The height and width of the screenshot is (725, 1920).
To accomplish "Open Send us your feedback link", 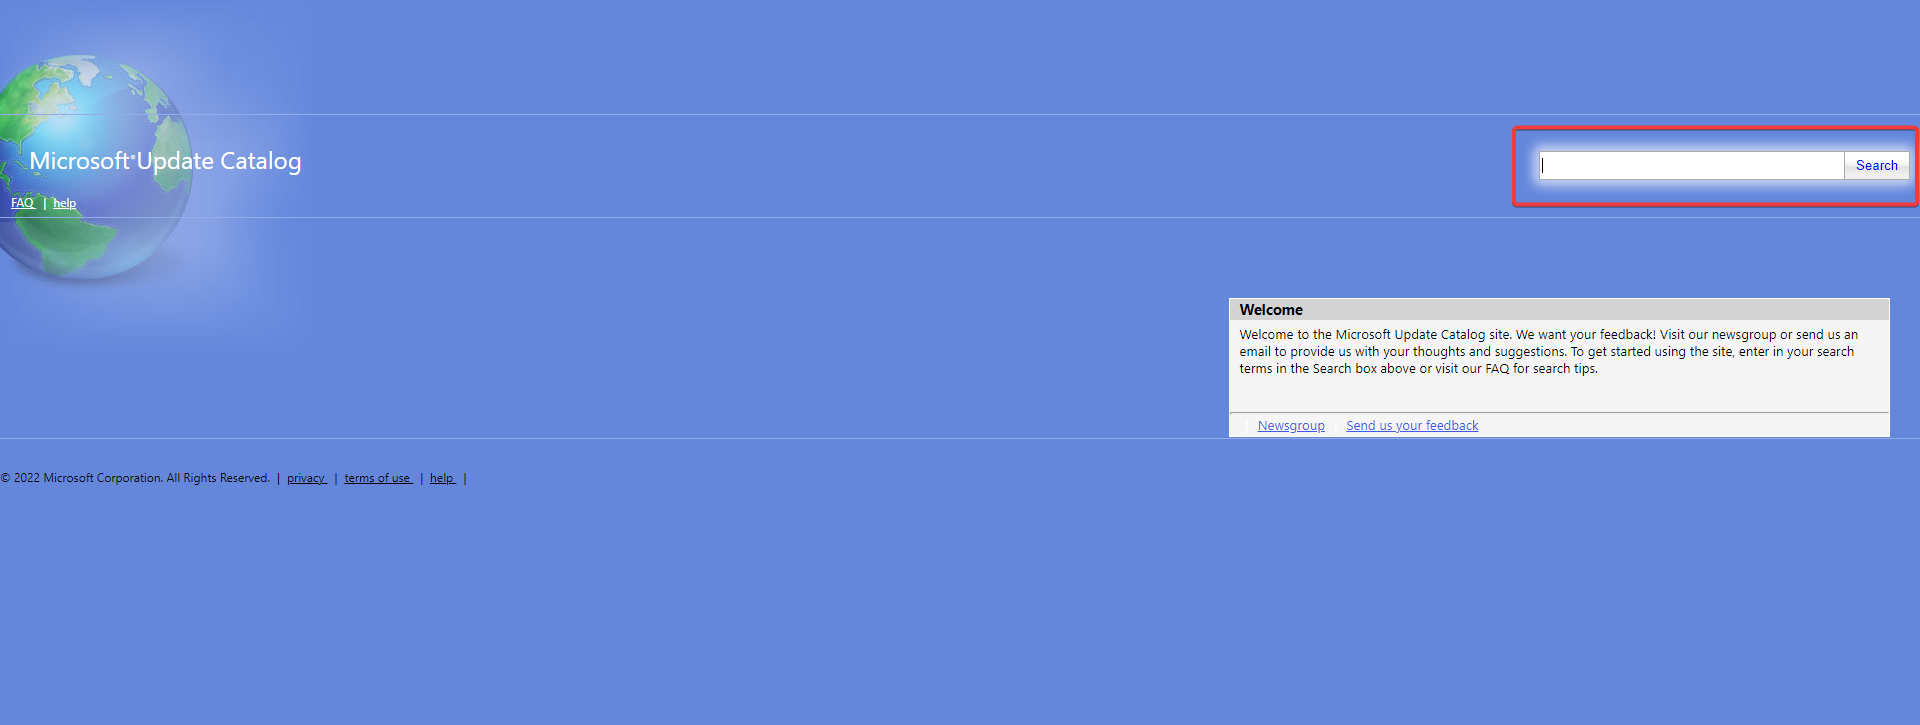I will coord(1412,426).
